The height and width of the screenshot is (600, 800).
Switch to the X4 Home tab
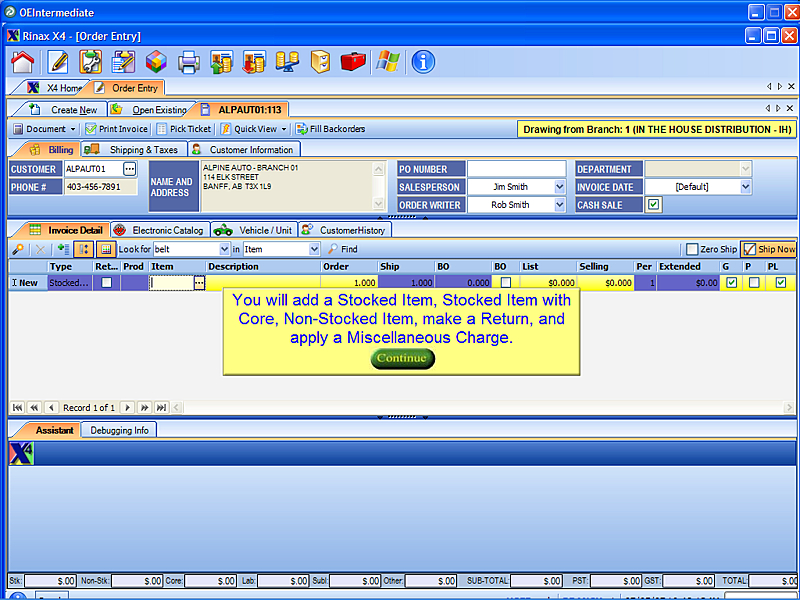coord(55,88)
